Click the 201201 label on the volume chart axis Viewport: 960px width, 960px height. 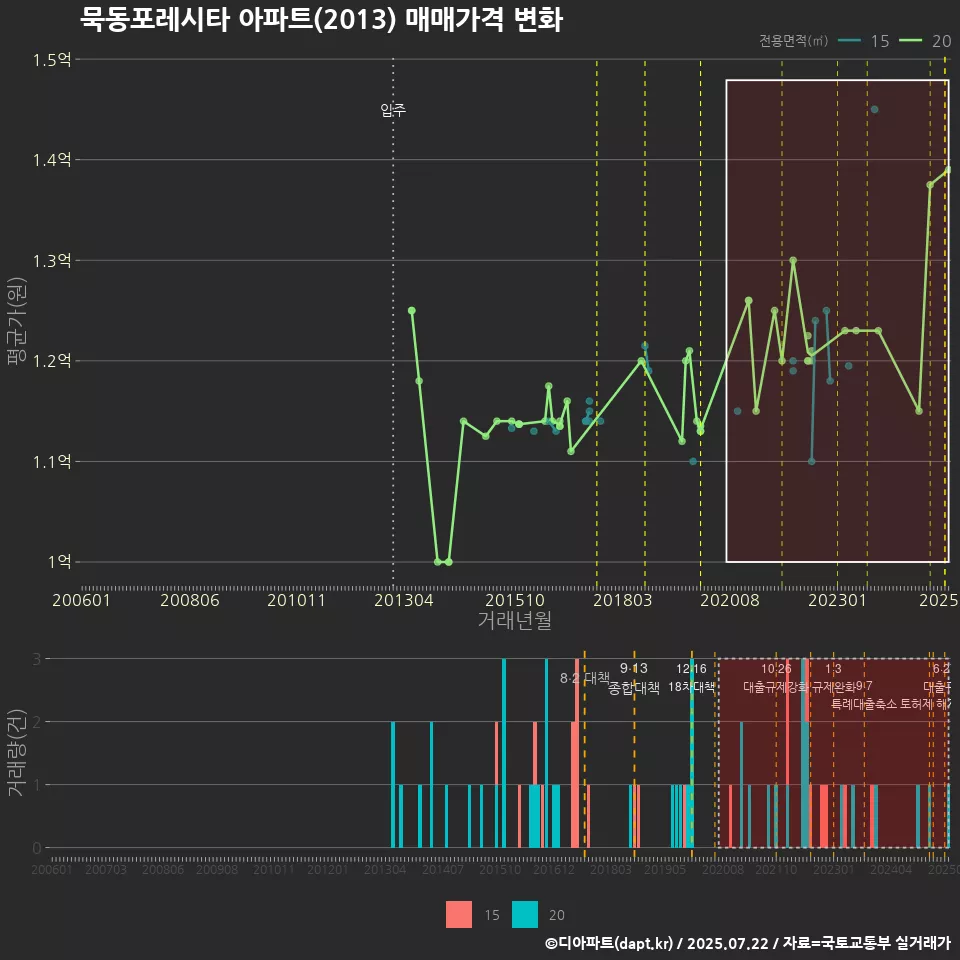[x=328, y=869]
